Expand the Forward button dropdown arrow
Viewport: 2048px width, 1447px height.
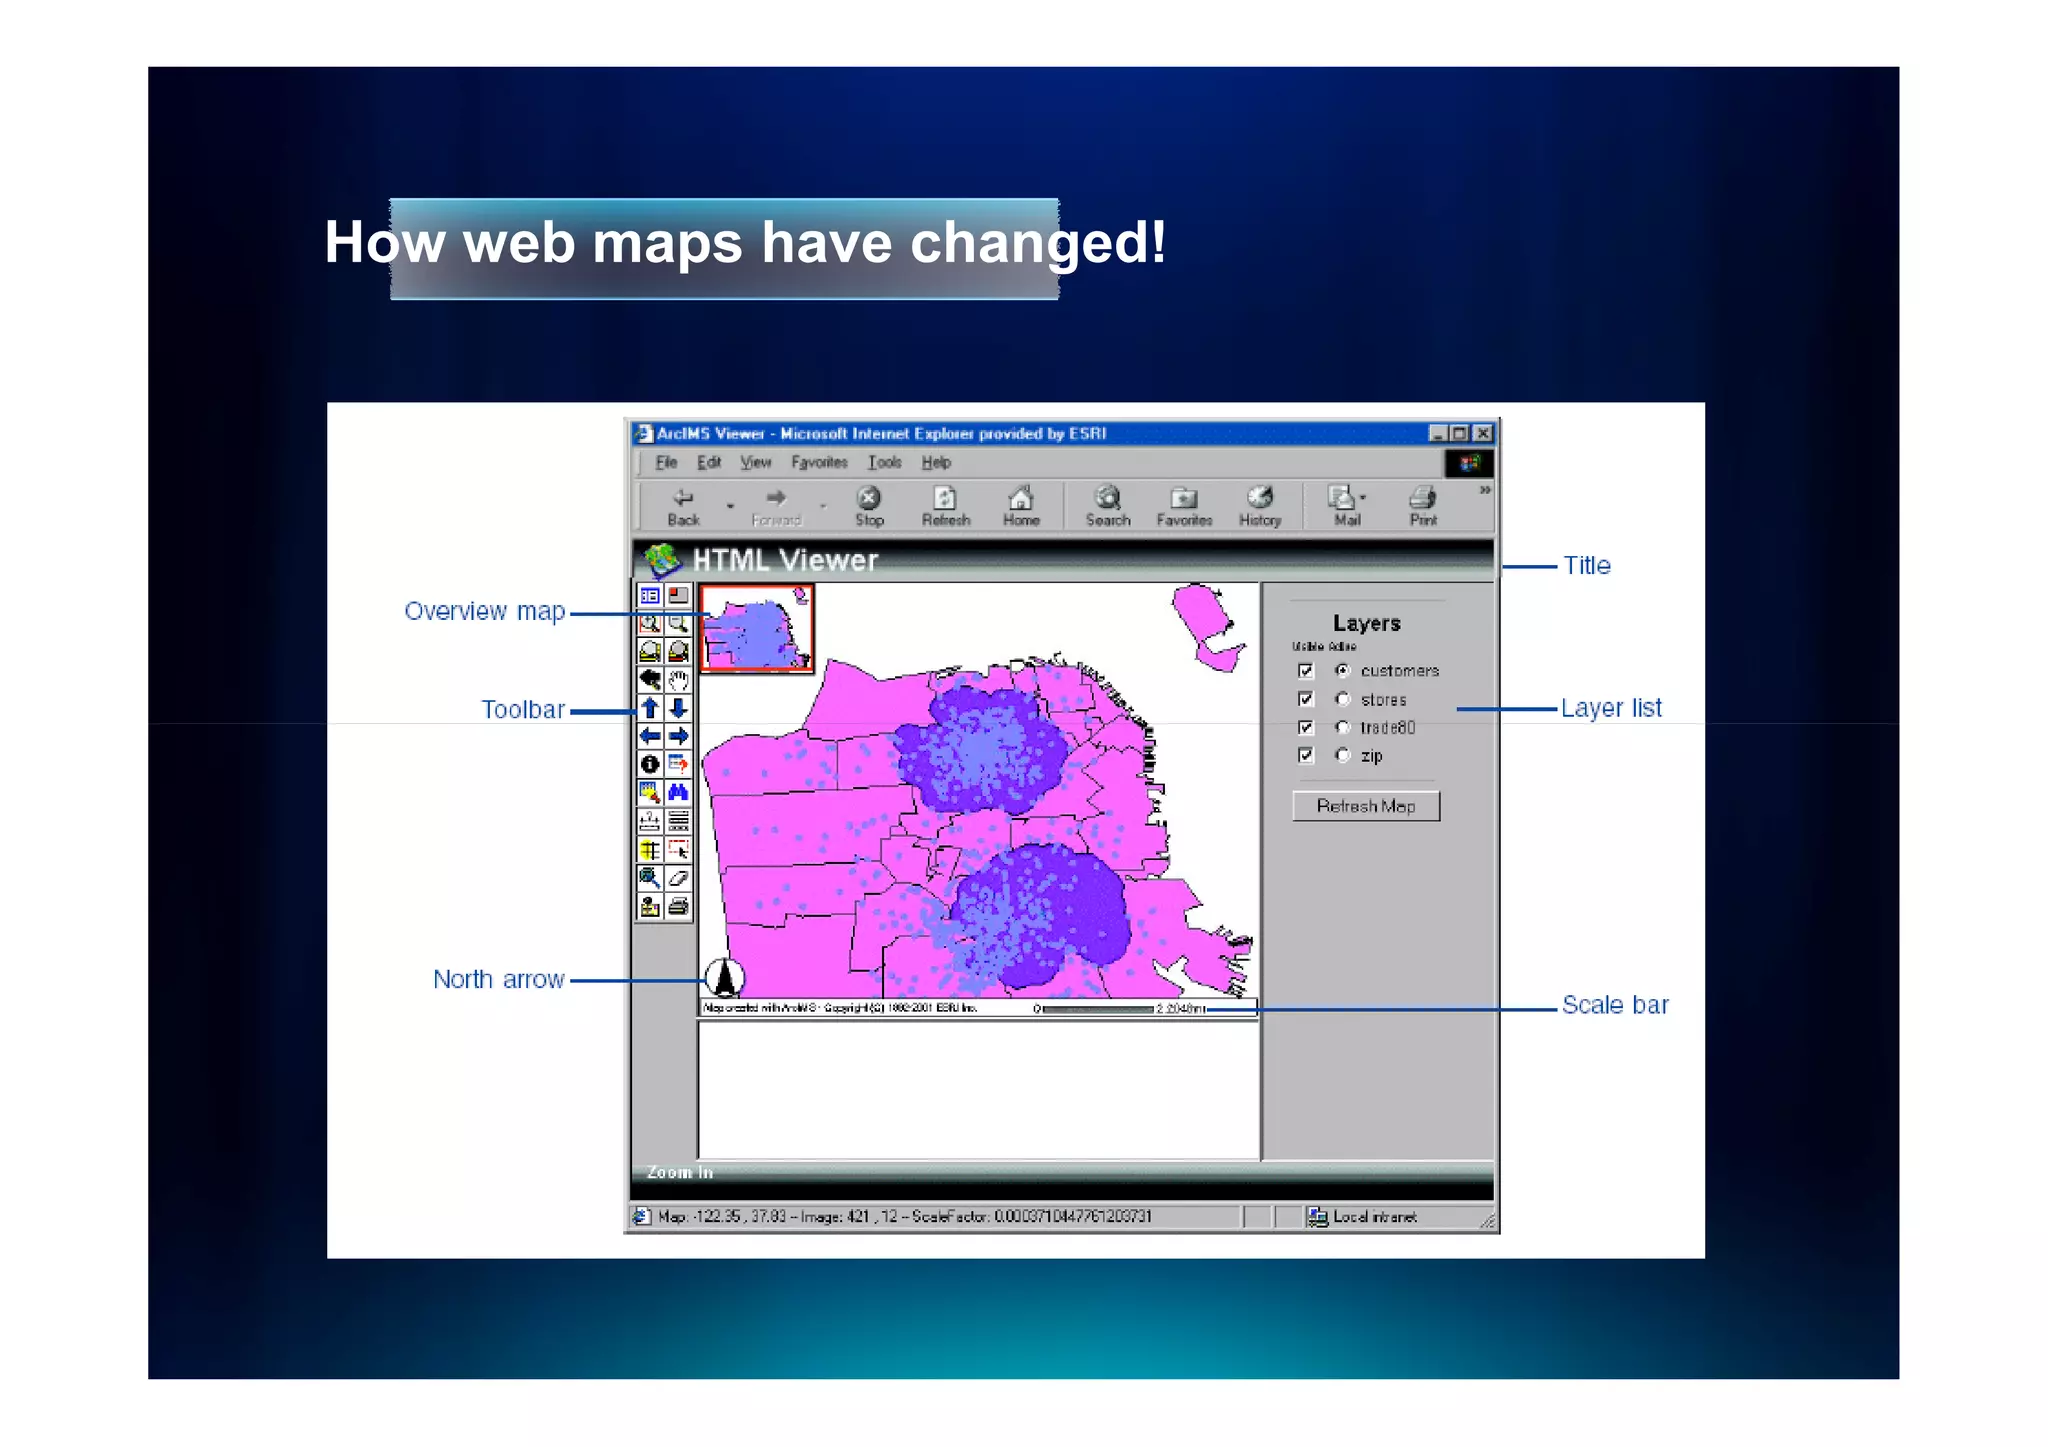click(823, 506)
